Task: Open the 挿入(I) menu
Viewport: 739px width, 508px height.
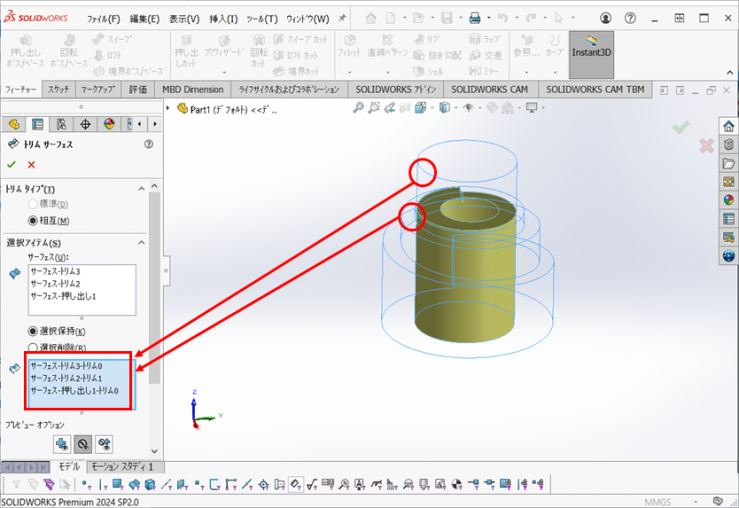Action: pyautogui.click(x=223, y=19)
